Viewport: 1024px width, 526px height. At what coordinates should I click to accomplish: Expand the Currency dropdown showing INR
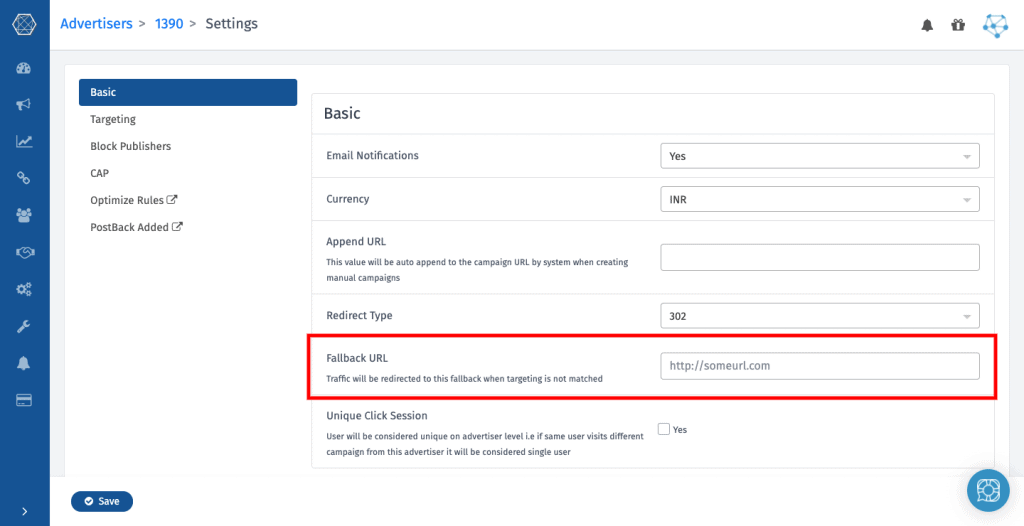(x=819, y=199)
